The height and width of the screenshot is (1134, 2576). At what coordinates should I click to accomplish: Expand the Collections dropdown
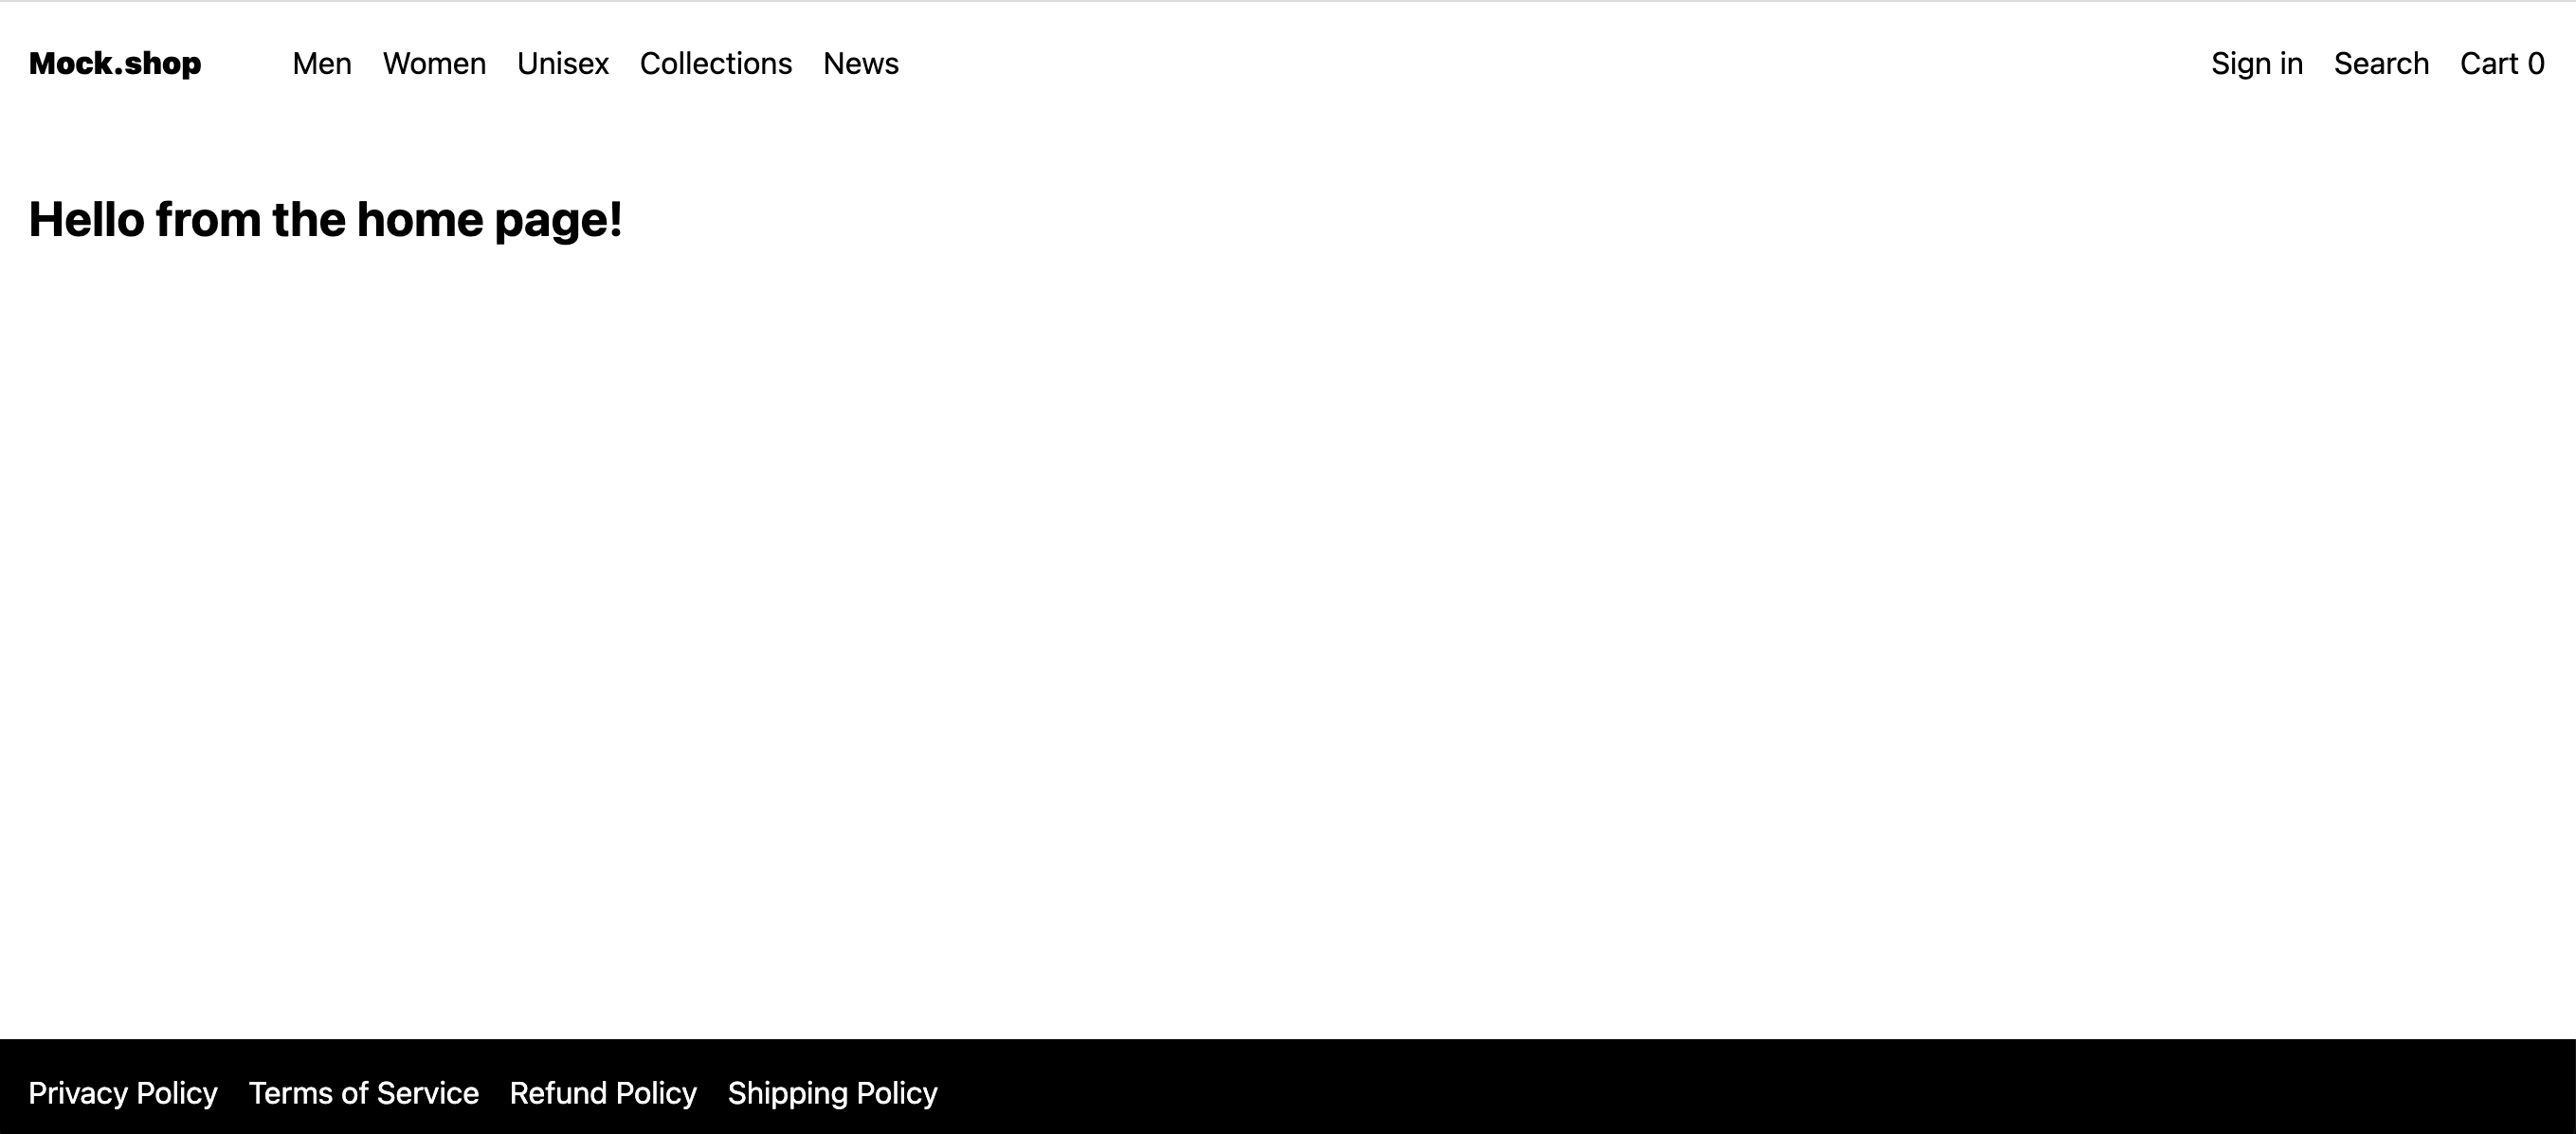[x=718, y=64]
